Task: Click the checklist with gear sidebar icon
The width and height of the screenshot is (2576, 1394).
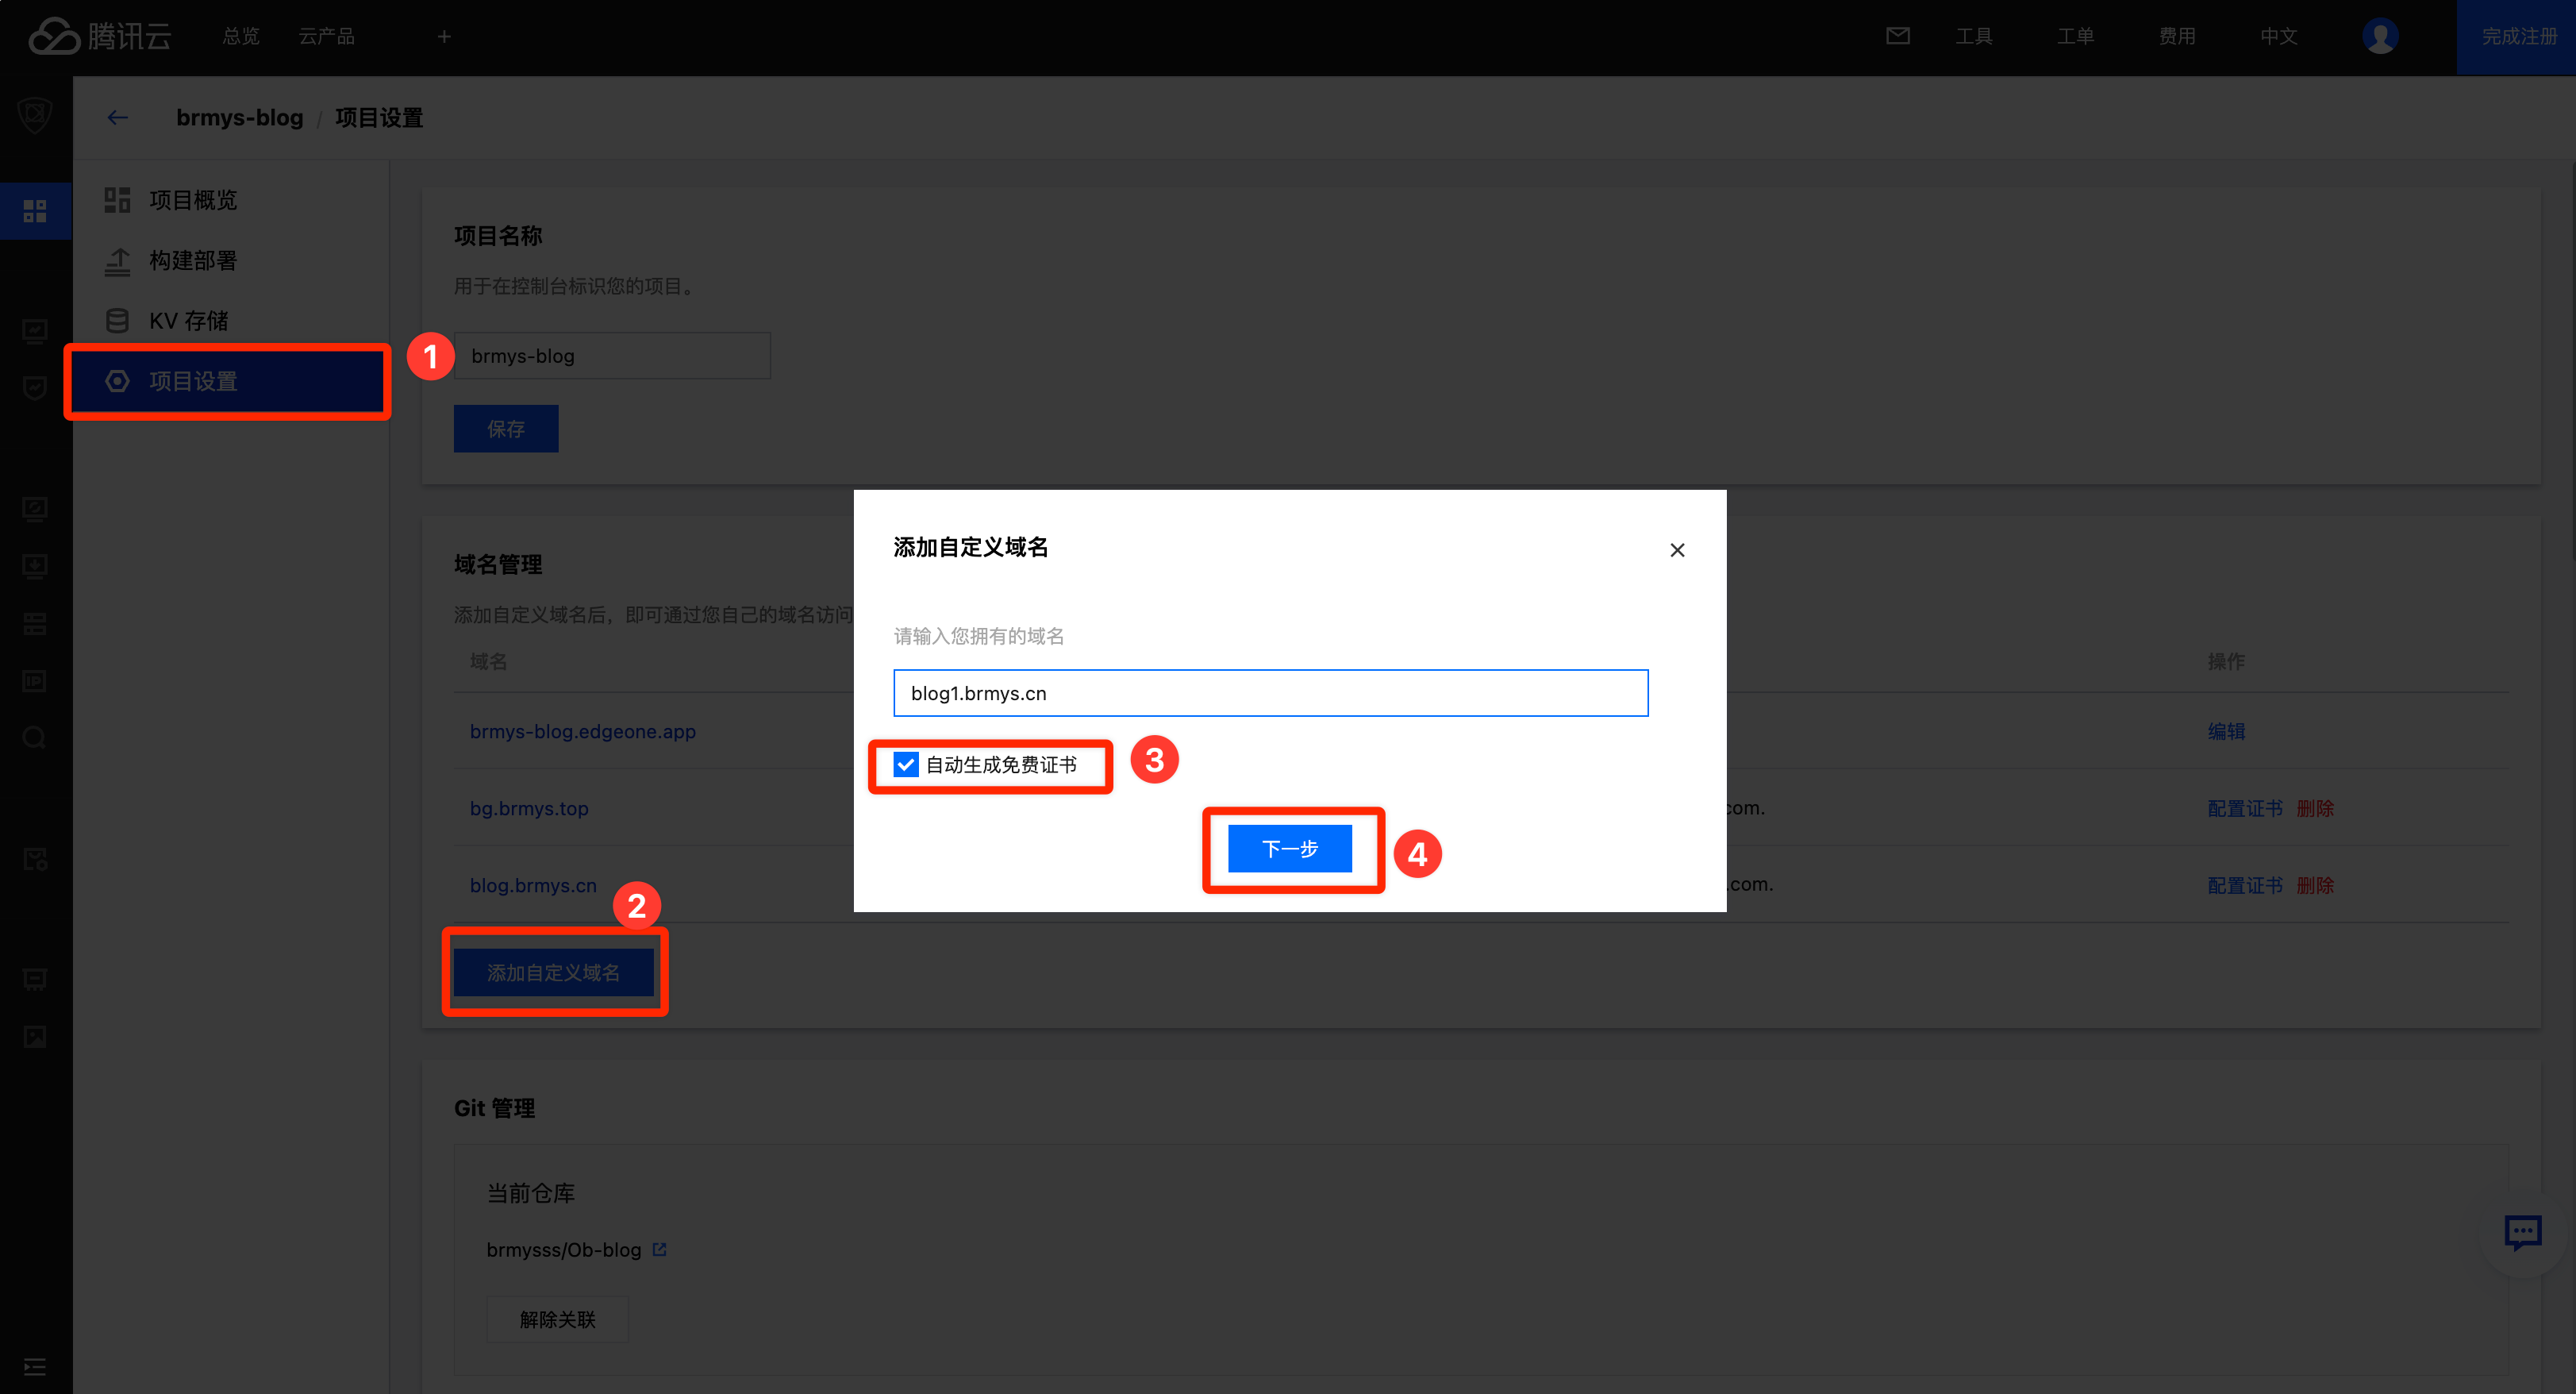Action: 35,859
